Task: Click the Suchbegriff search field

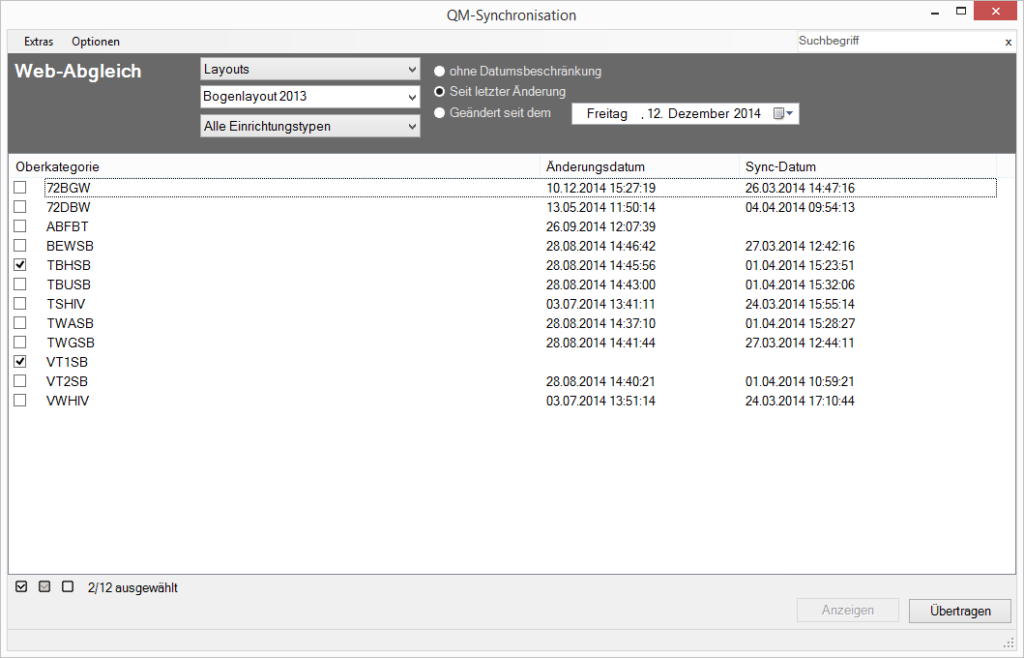Action: (897, 42)
